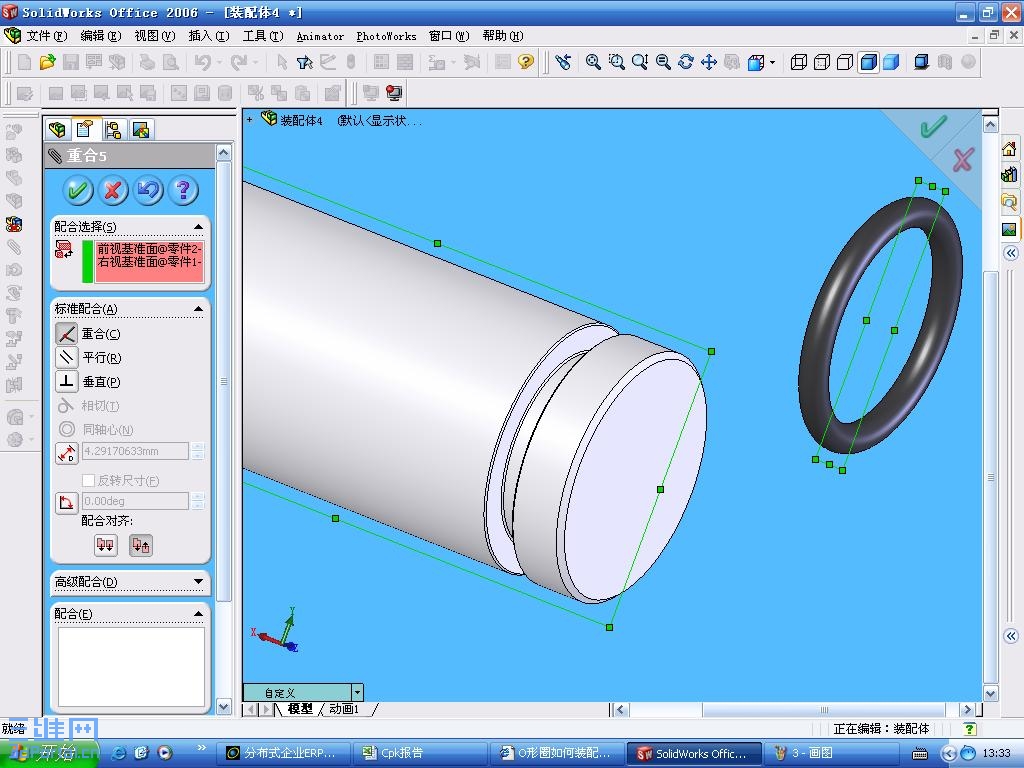Open the 视图(V) menu
This screenshot has width=1024, height=768.
pyautogui.click(x=155, y=36)
